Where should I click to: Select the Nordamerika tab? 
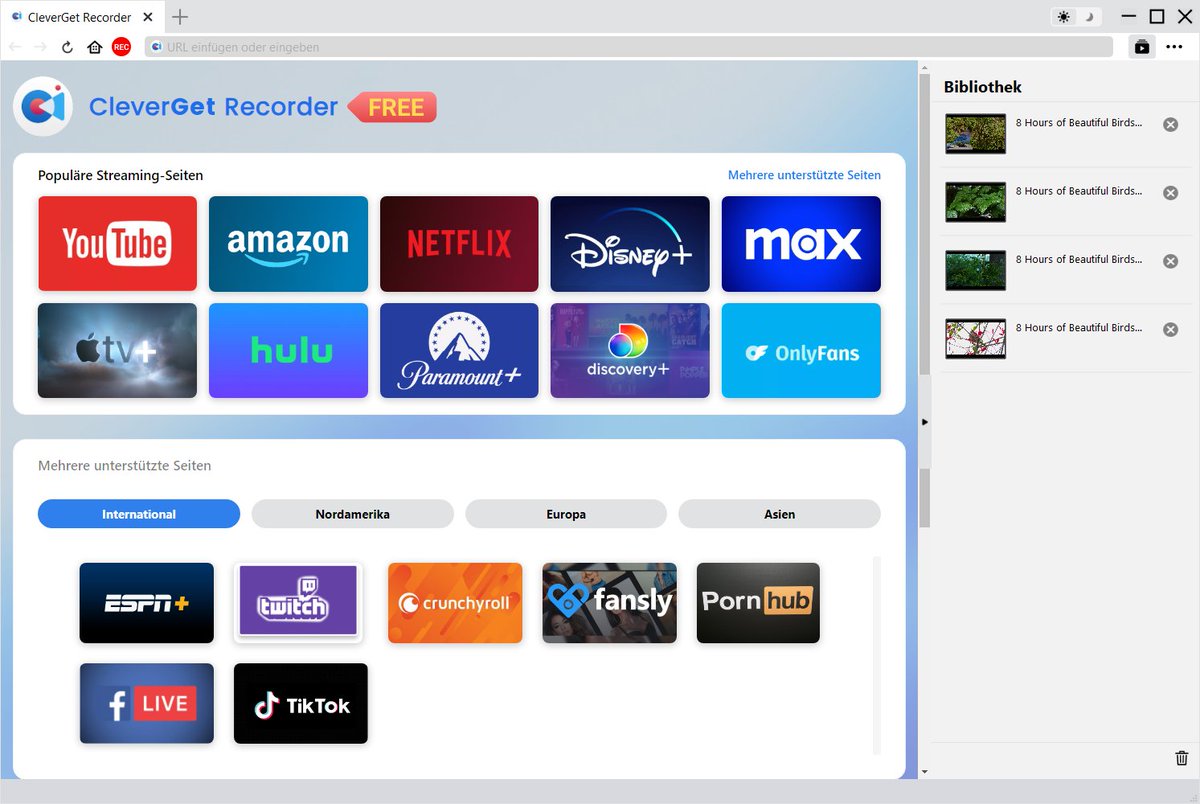(x=353, y=514)
